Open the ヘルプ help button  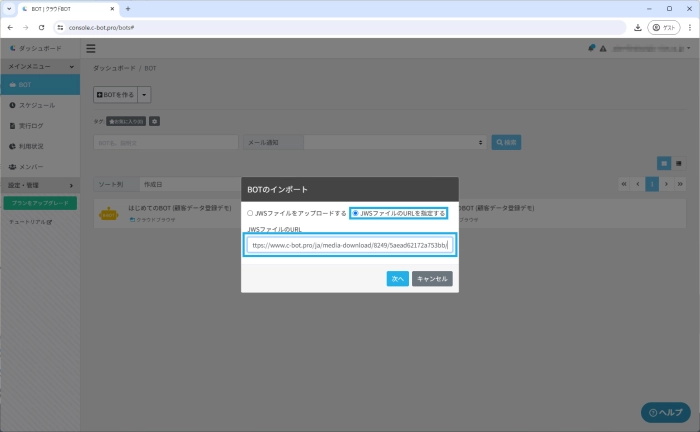pyautogui.click(x=664, y=412)
